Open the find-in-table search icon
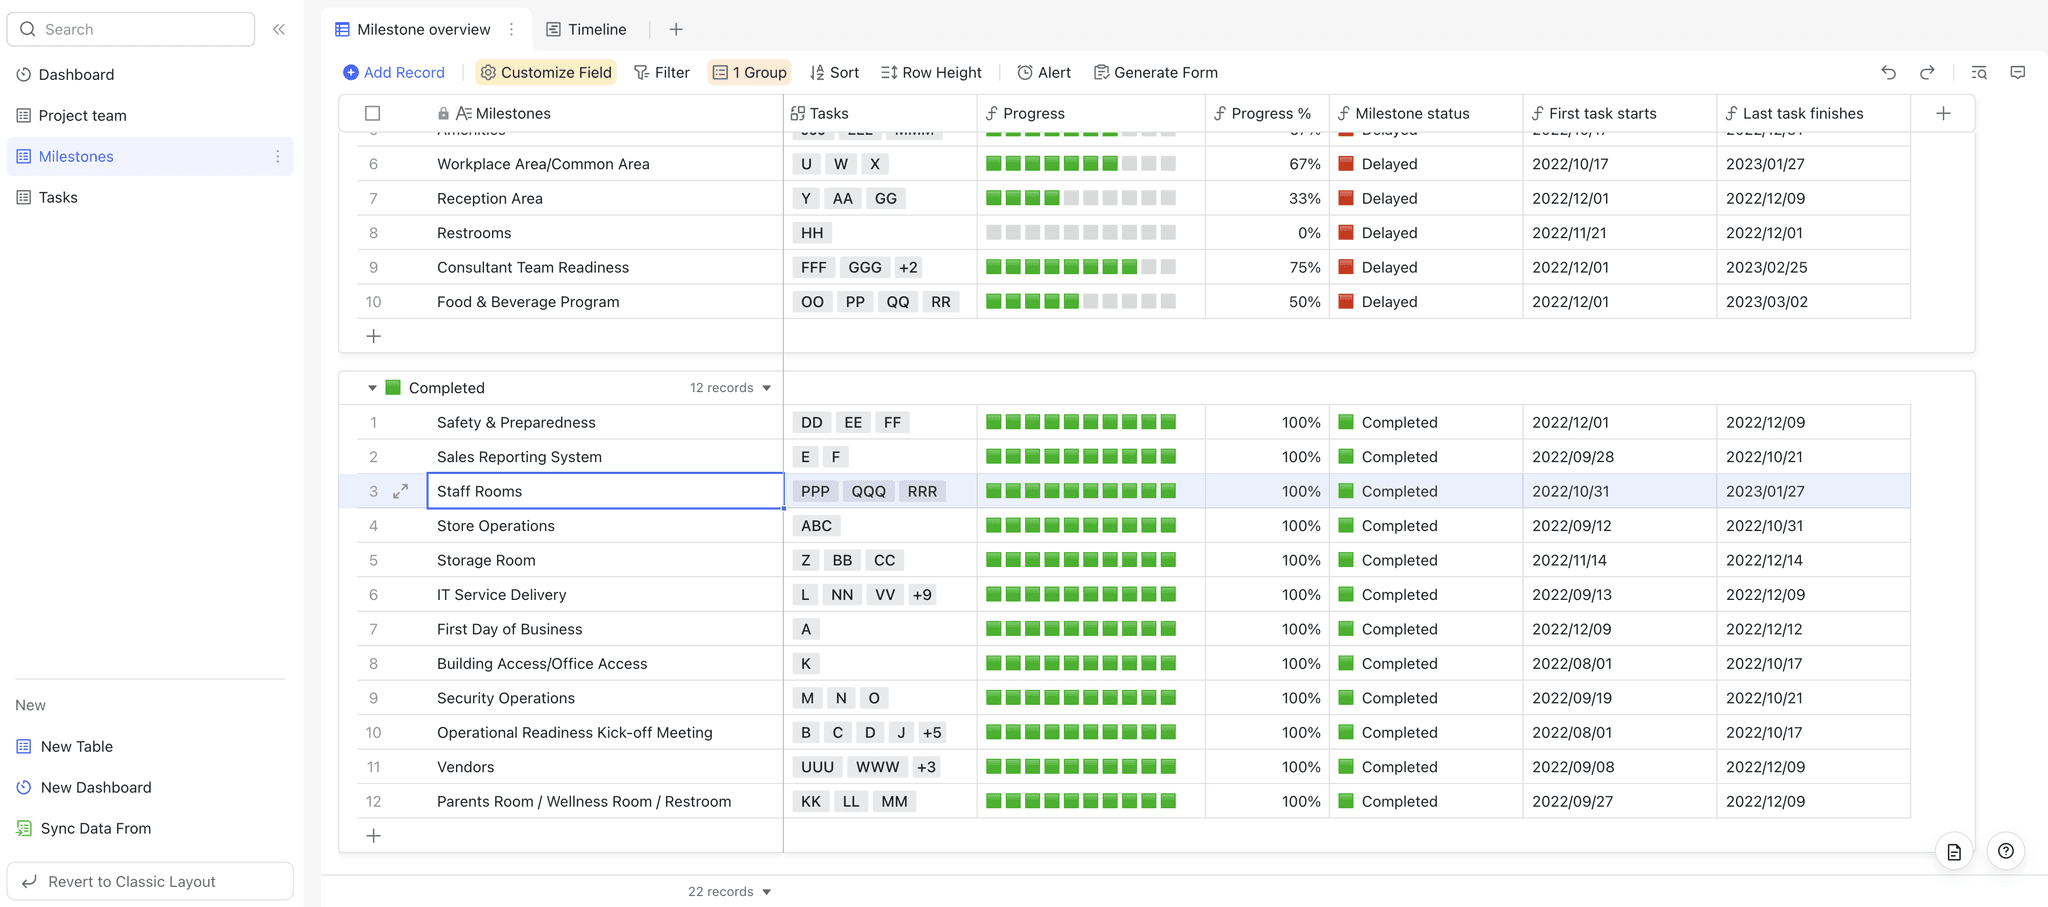Viewport: 2048px width, 907px height. coord(1979,72)
